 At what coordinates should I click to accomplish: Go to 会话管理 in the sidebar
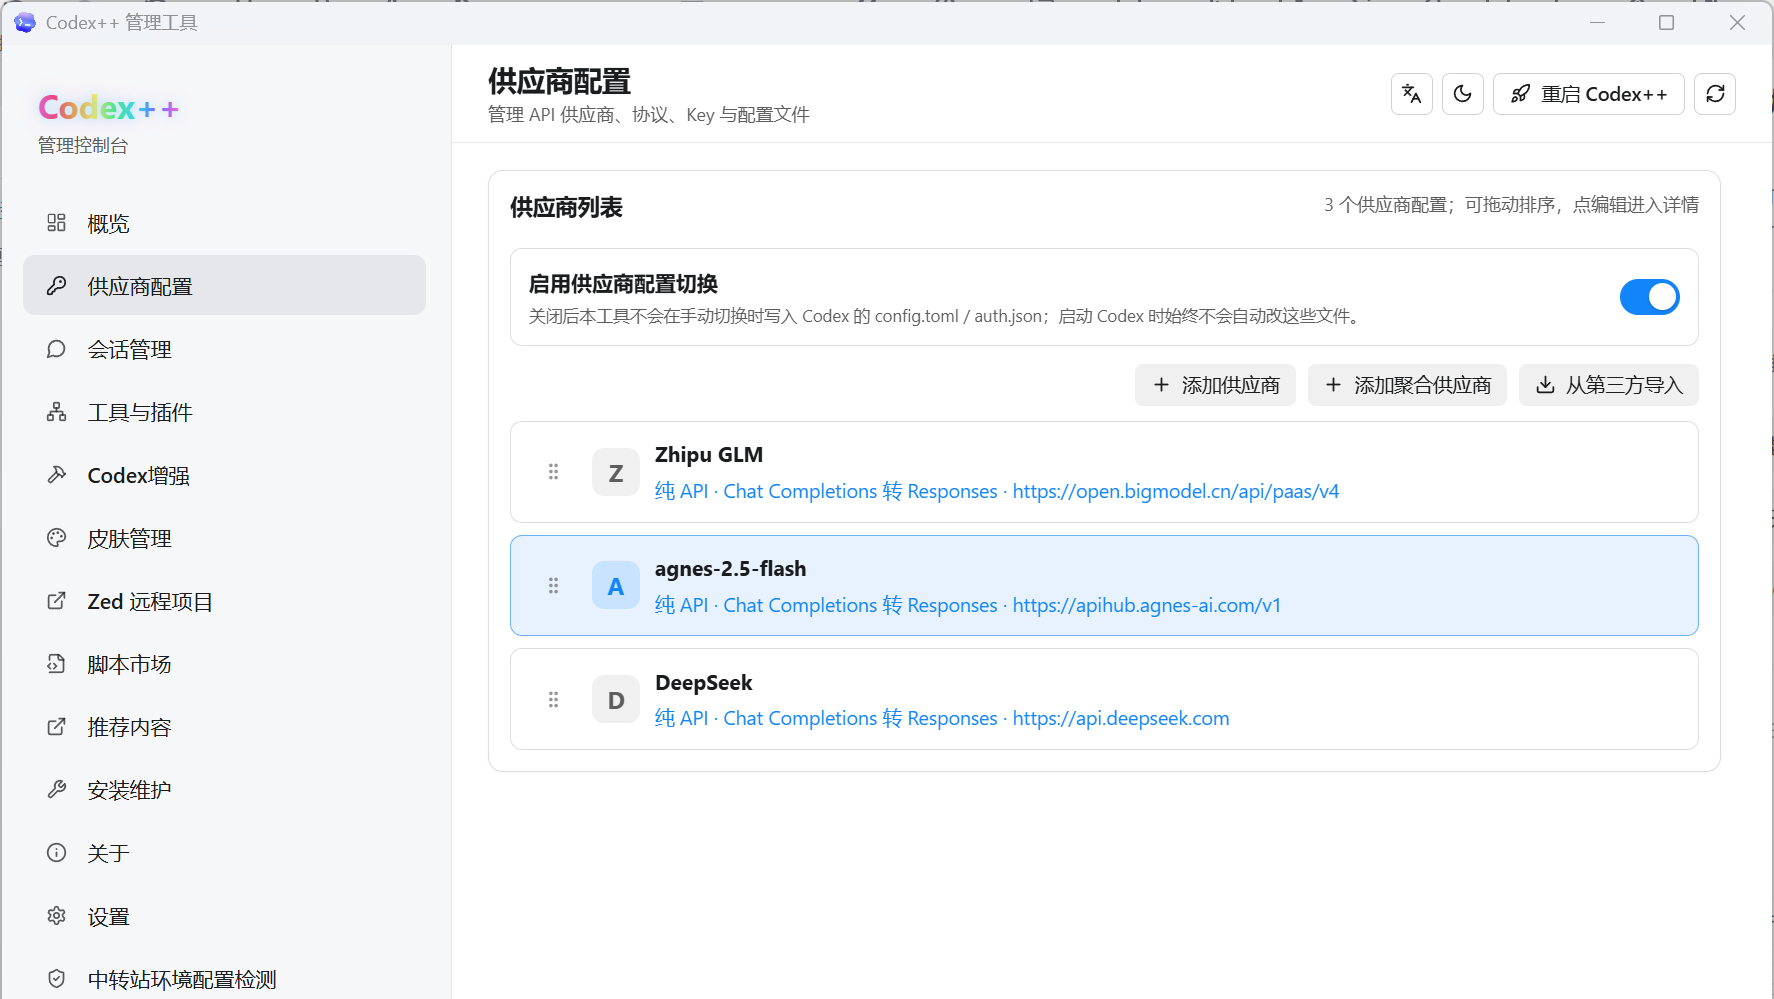click(224, 349)
